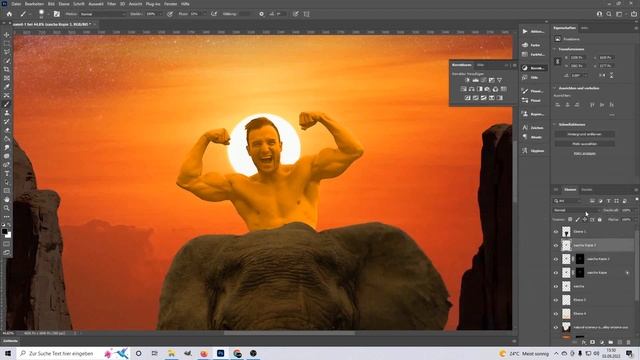
Task: Collapse the Transformieren section
Action: [x=555, y=49]
